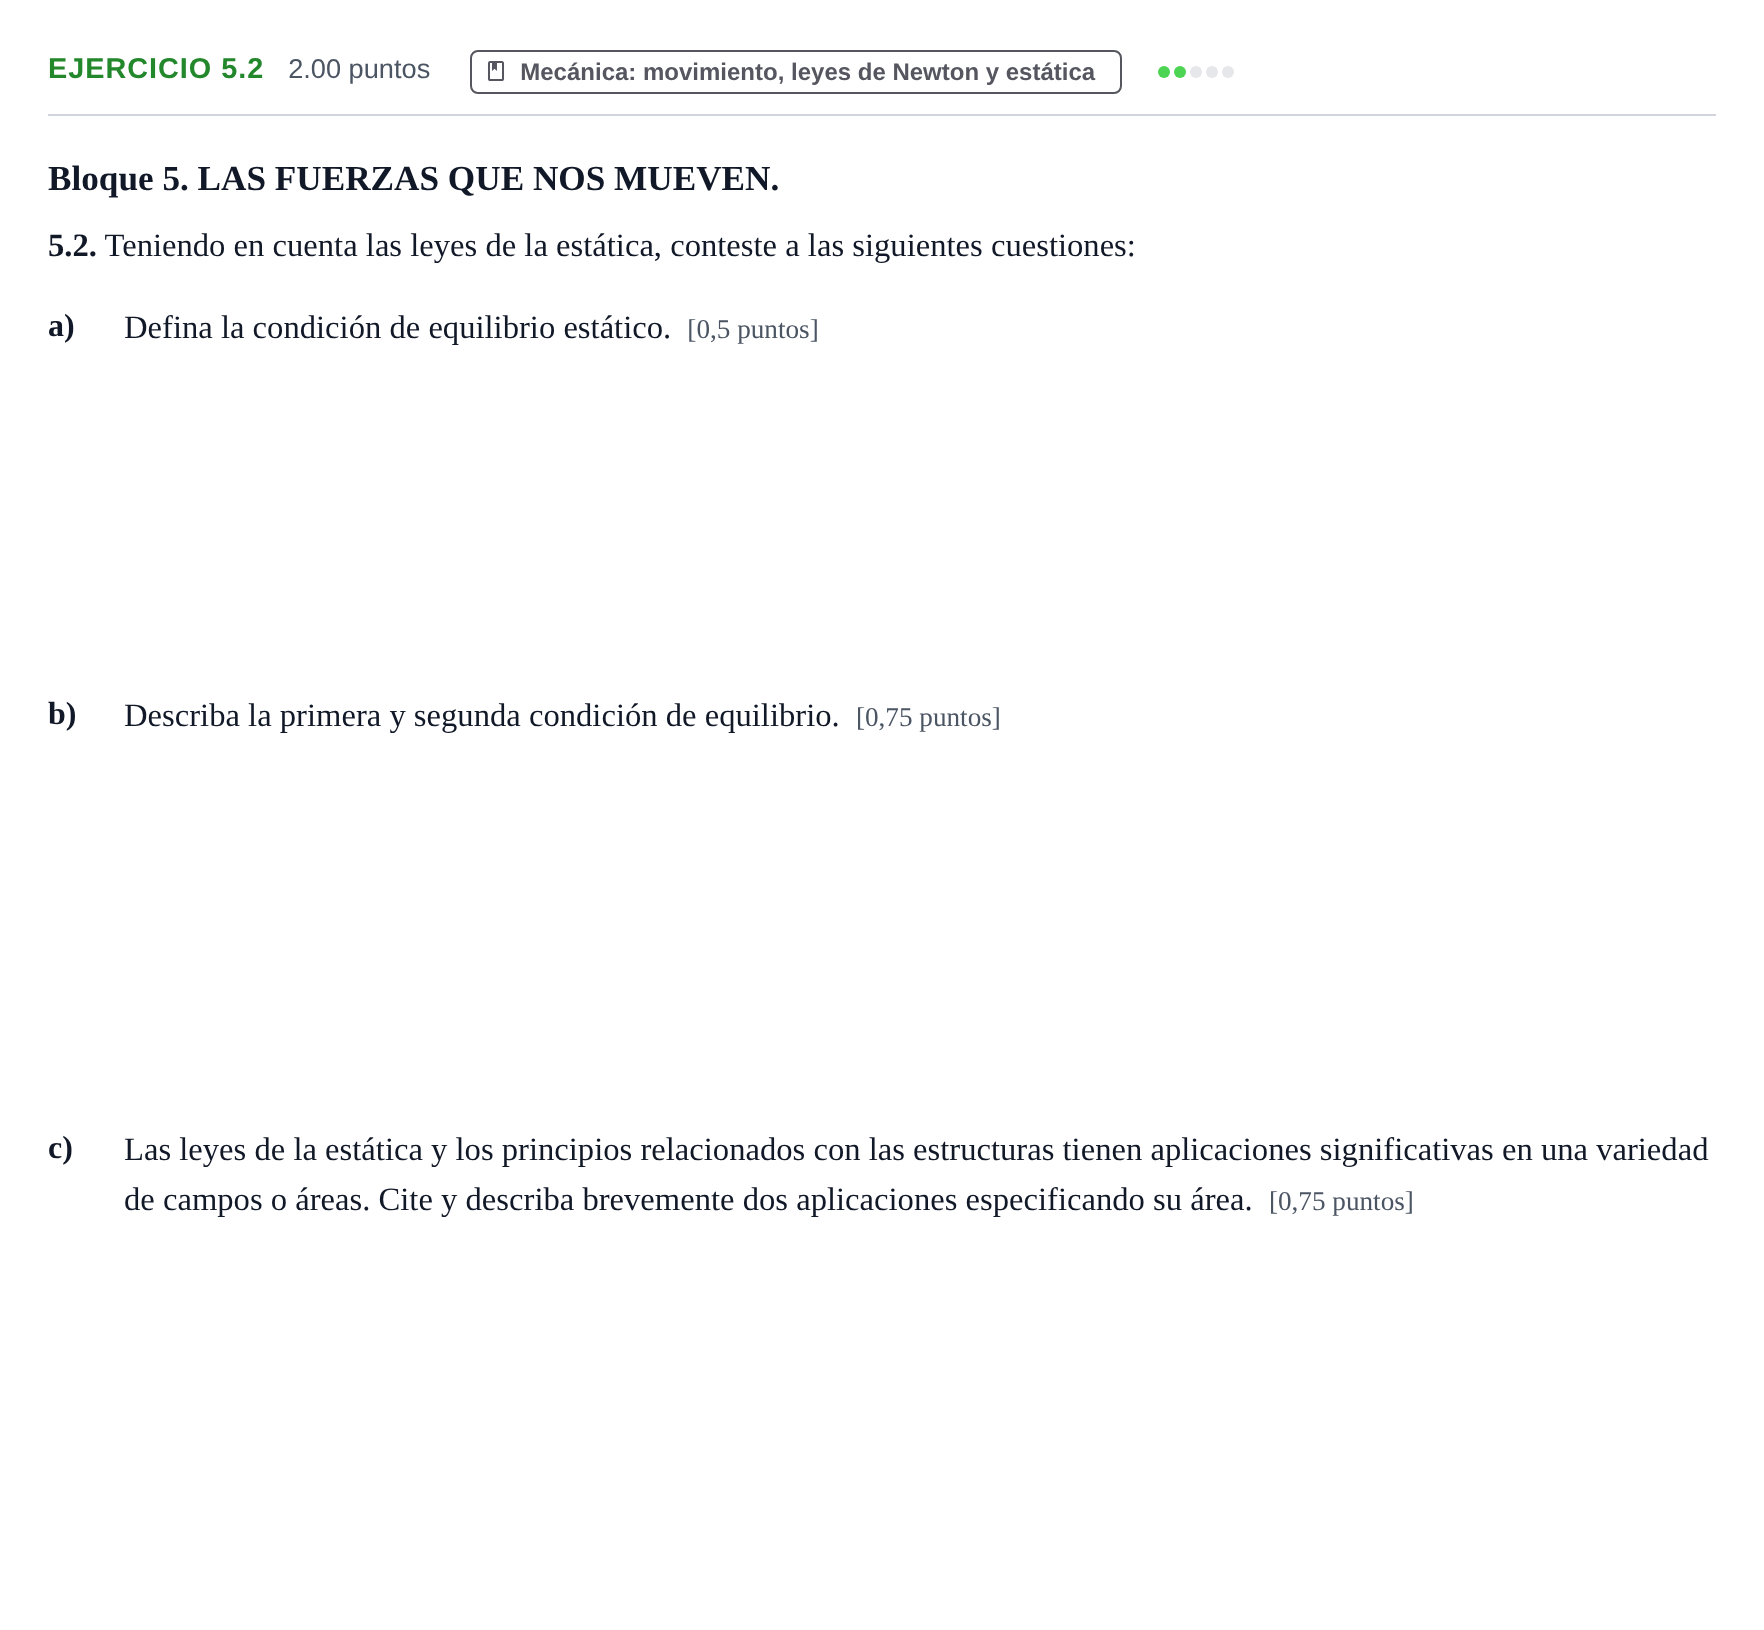Click the [0,5 puntos] mark
This screenshot has width=1764, height=1630.
(753, 330)
